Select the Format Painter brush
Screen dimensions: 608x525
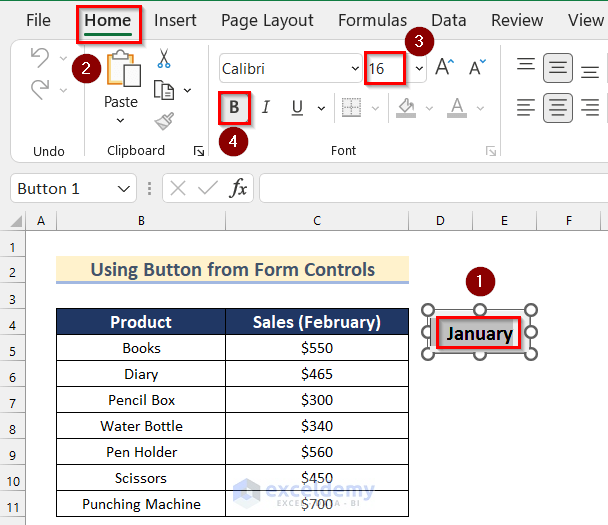click(x=164, y=121)
